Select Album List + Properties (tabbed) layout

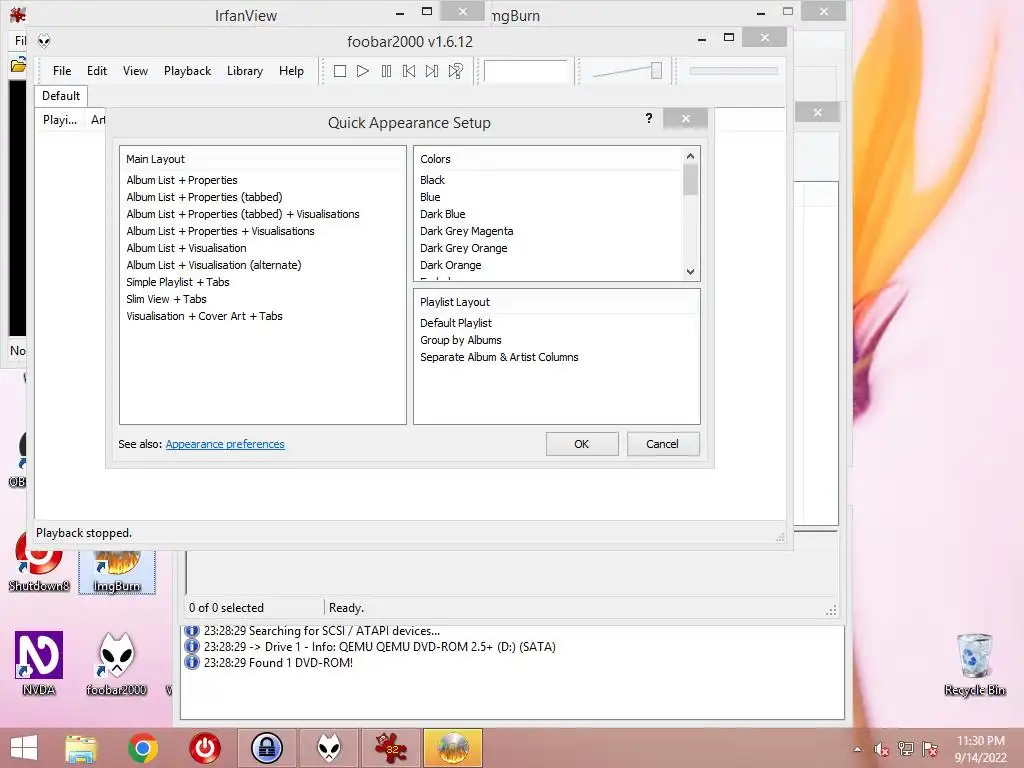tap(204, 197)
